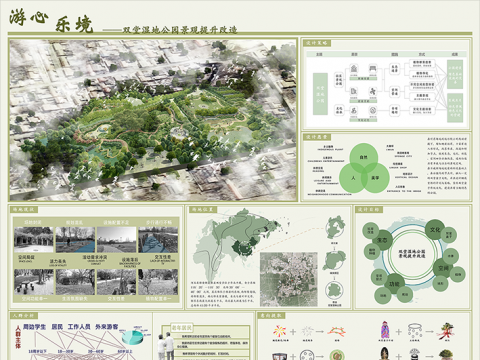Viewport: 480px width, 360px height.
Task: Click the stone table site photo above 空间功能单一
Action: 34,282
